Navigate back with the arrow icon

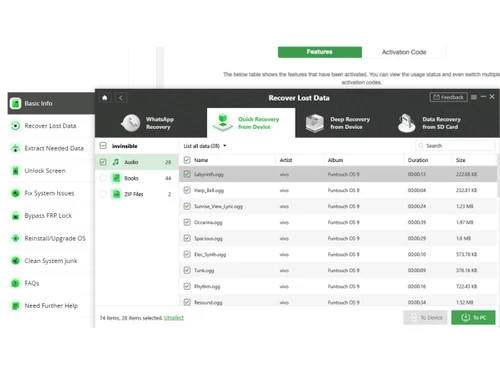coord(121,98)
